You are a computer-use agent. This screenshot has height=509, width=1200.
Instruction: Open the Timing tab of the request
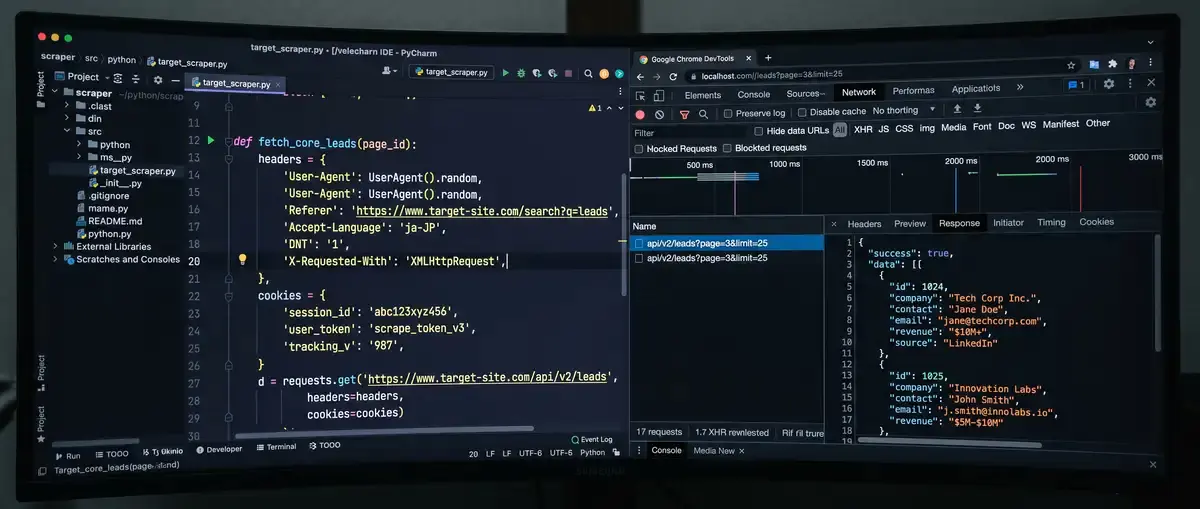1051,223
